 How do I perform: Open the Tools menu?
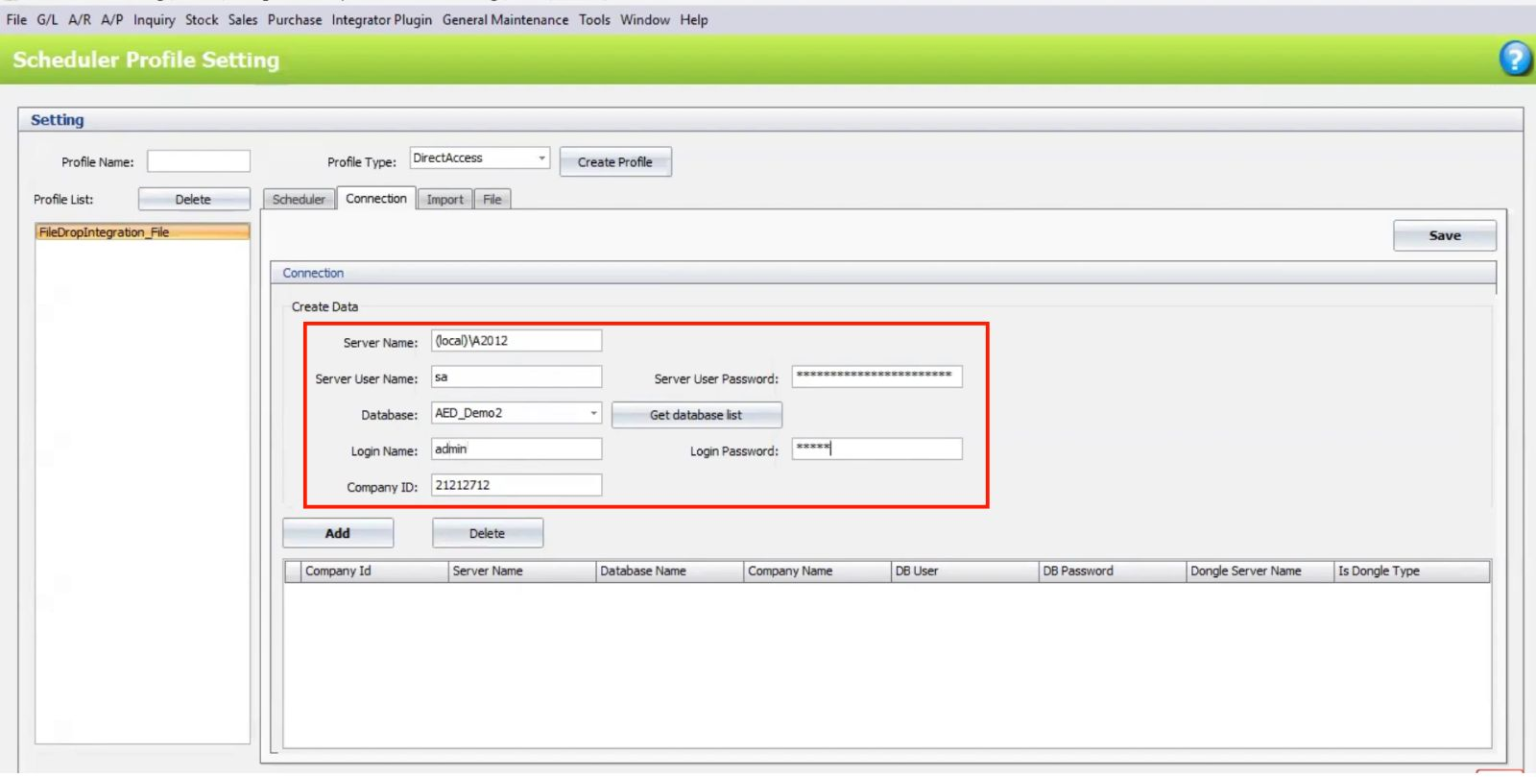(x=595, y=21)
